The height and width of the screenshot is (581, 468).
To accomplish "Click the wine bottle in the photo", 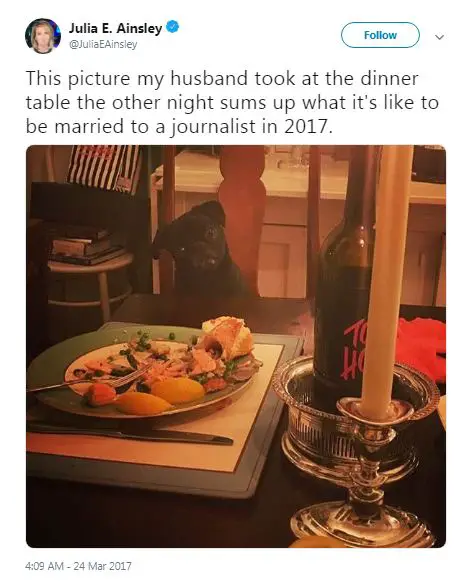I will 345,274.
